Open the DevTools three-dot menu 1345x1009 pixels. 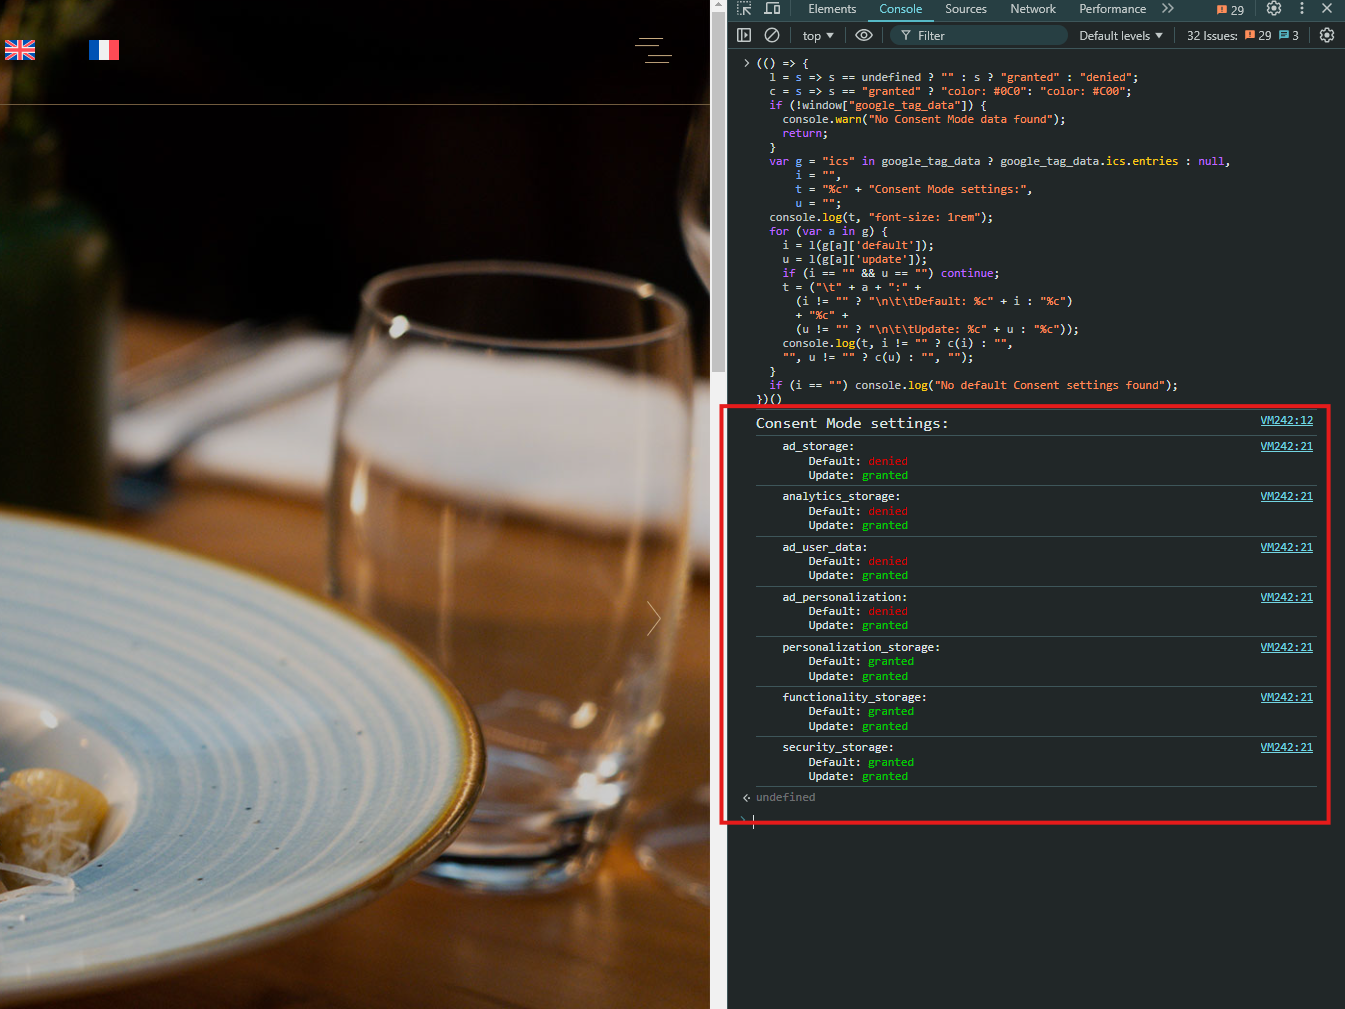[1301, 9]
